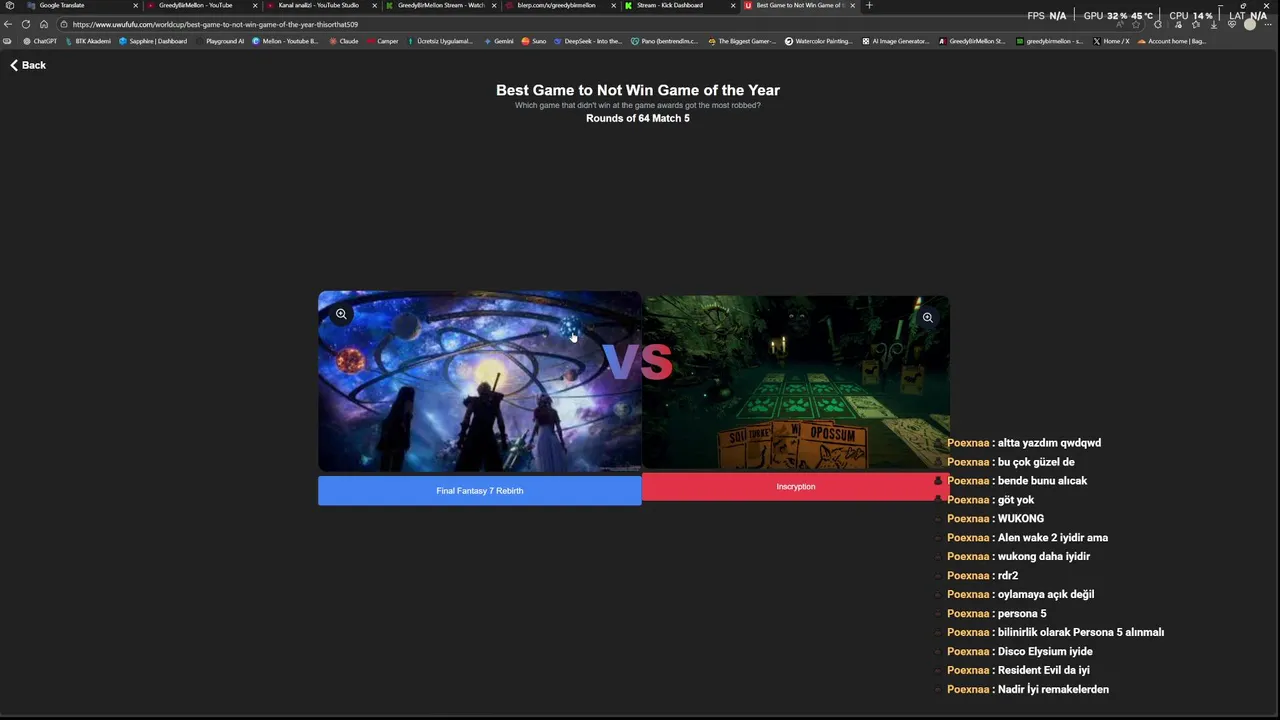The image size is (1280, 720).
Task: Open the AI Image Generator bookmark
Action: click(896, 41)
